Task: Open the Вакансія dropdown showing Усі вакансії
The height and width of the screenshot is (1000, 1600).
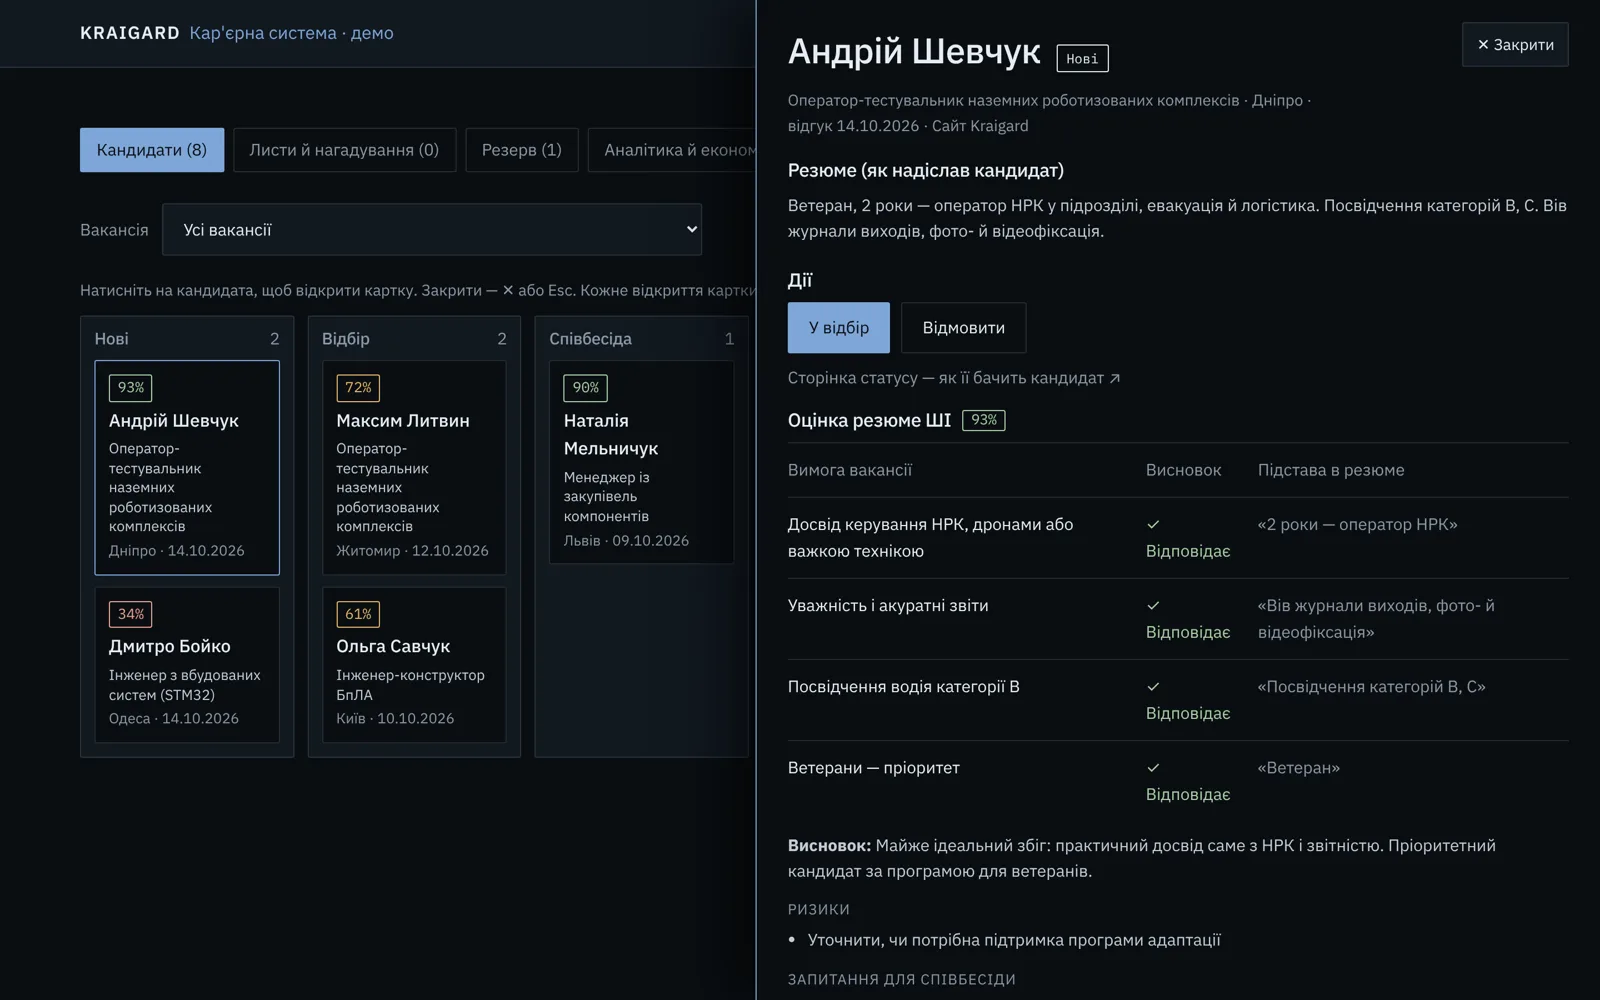Action: coord(432,230)
